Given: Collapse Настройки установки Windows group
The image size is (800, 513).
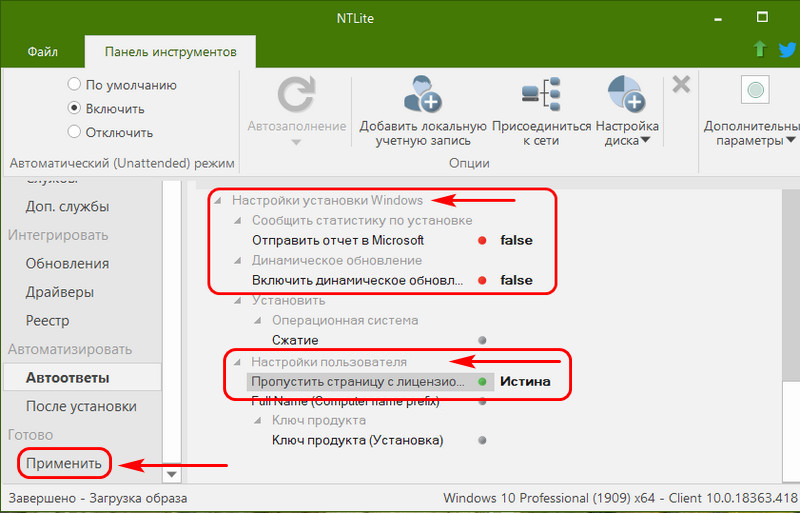Looking at the screenshot, I should [218, 201].
